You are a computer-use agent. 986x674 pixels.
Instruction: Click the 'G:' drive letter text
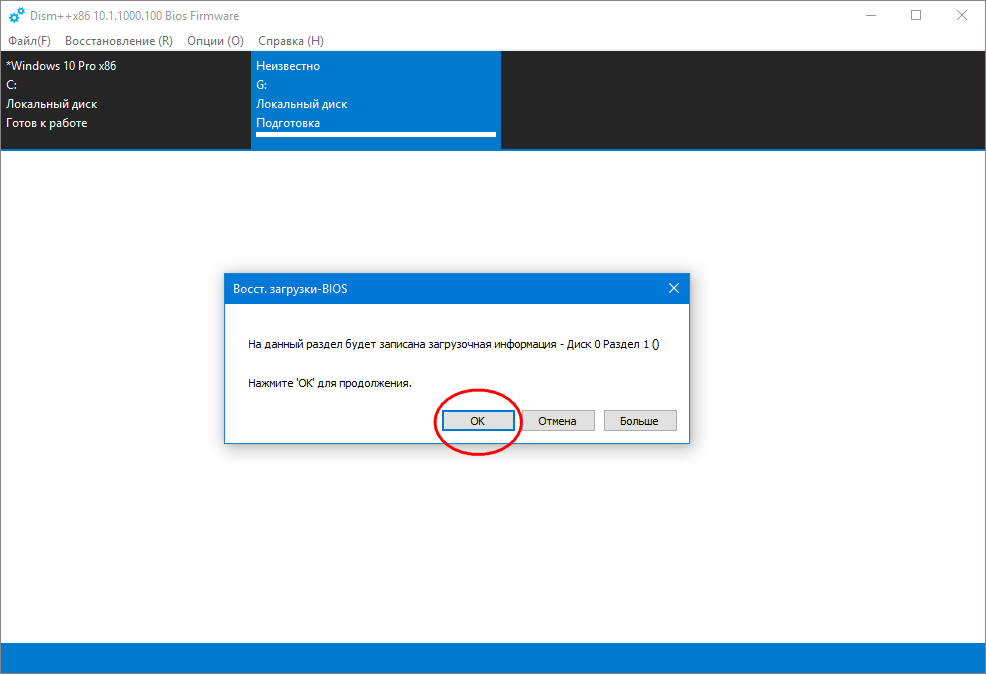262,85
